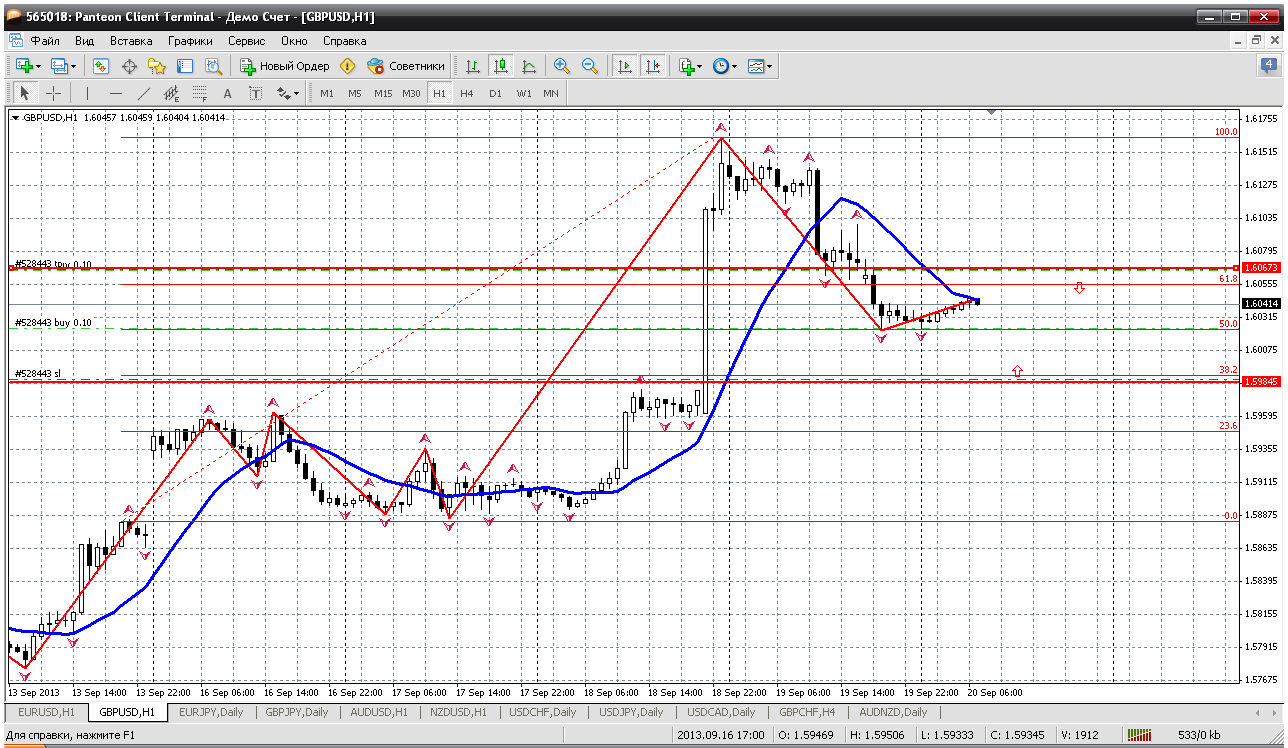This screenshot has width=1288, height=748.
Task: Switch to W1 timeframe
Action: point(524,93)
